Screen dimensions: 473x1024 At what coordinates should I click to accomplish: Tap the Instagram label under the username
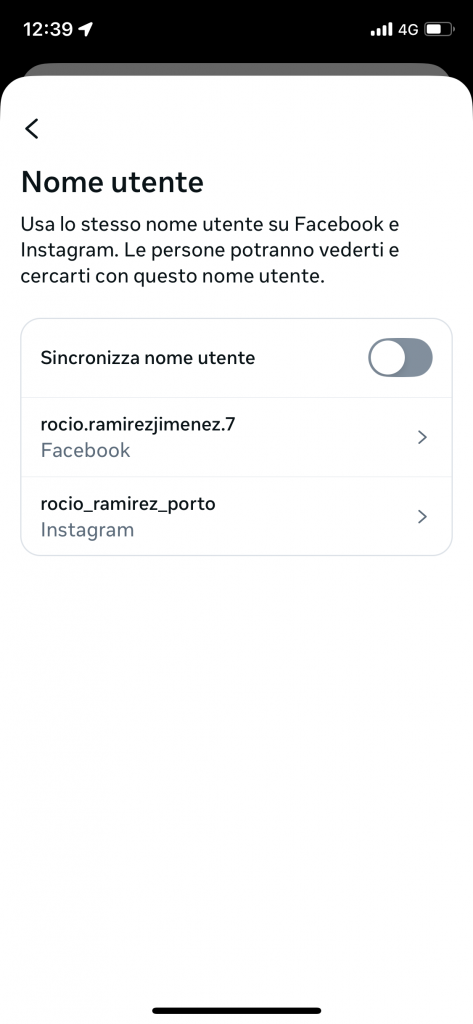point(88,530)
